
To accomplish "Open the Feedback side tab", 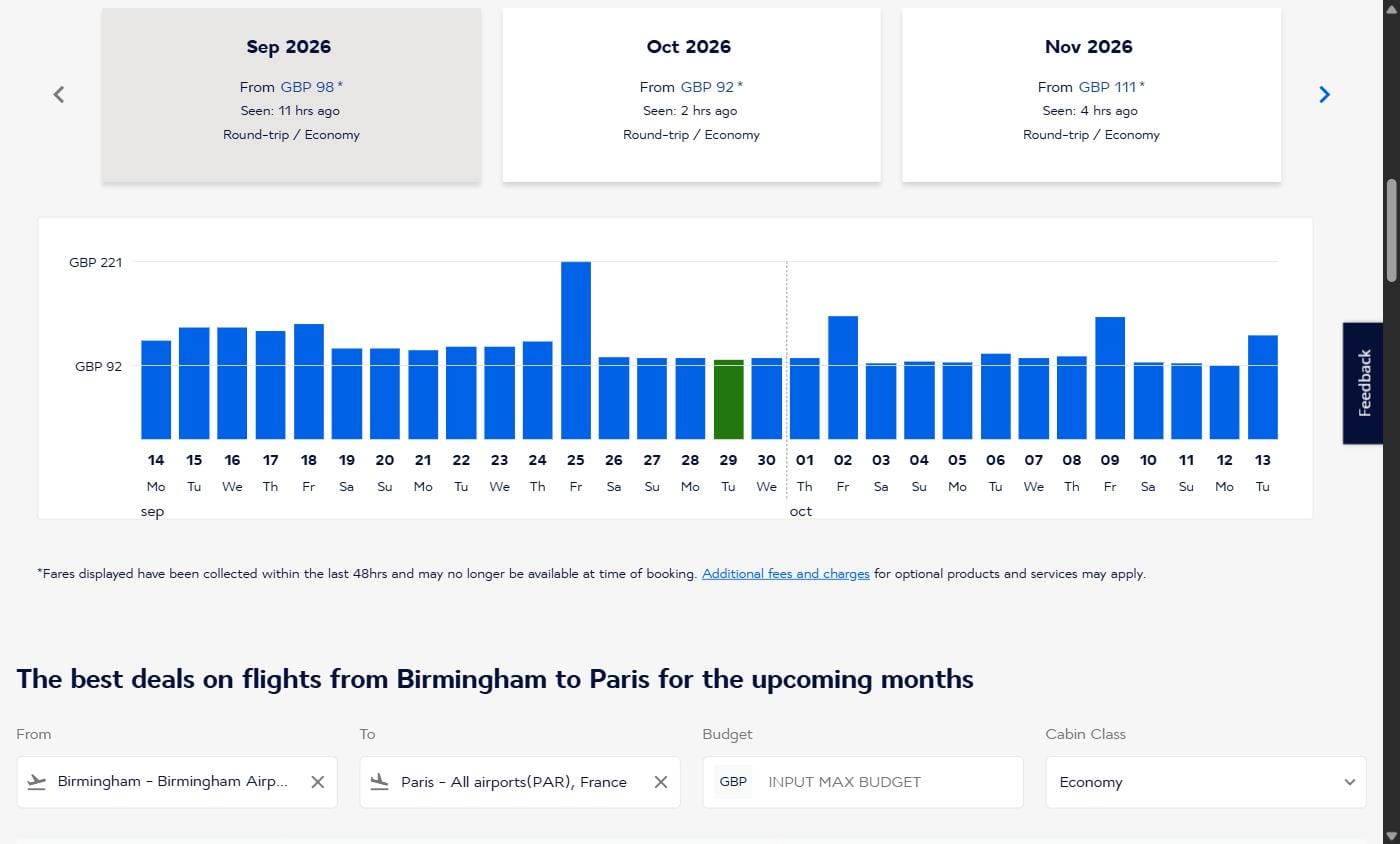I will [1364, 383].
